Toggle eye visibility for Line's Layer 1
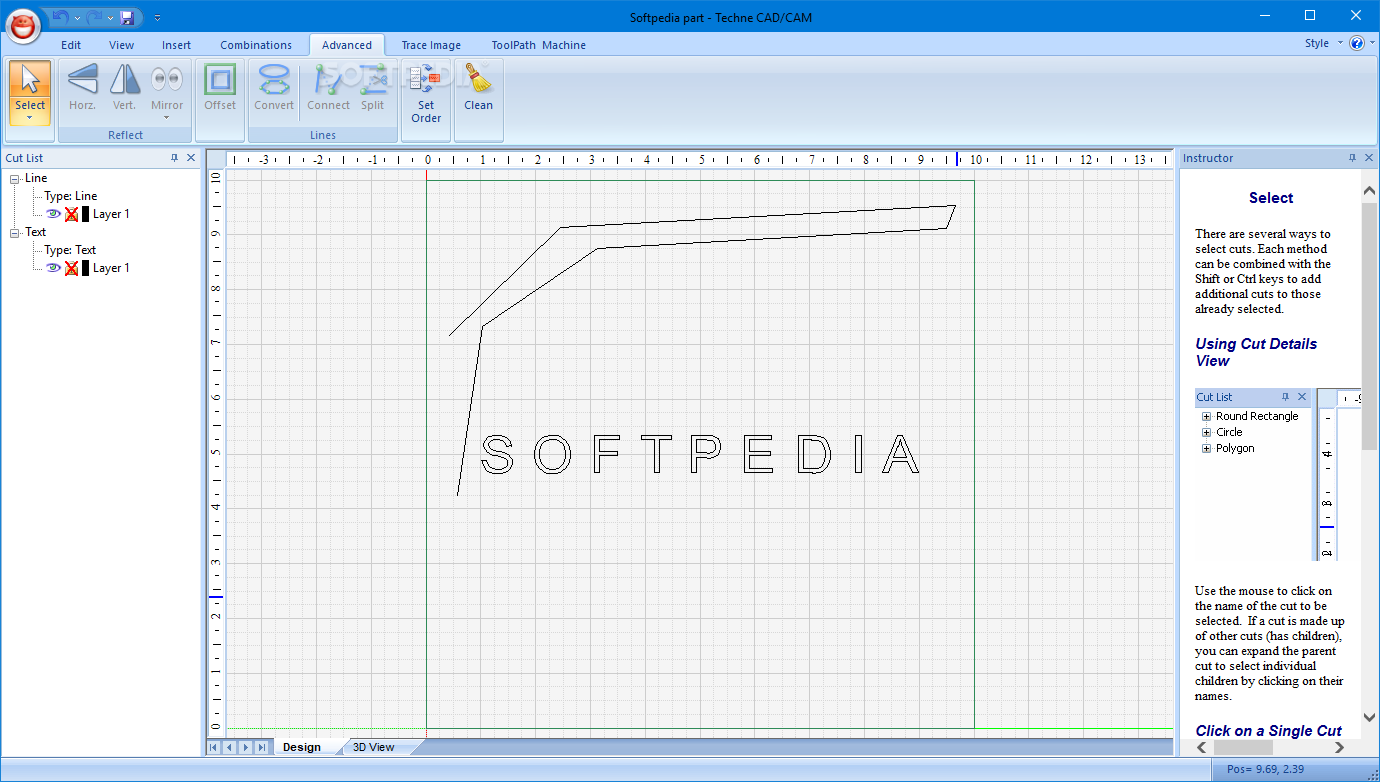Screen dimensions: 1380x782 [x=54, y=213]
